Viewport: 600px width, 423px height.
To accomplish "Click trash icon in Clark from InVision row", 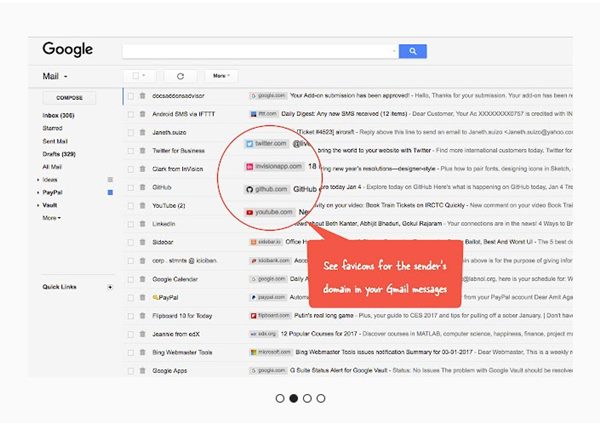I will pyautogui.click(x=142, y=169).
